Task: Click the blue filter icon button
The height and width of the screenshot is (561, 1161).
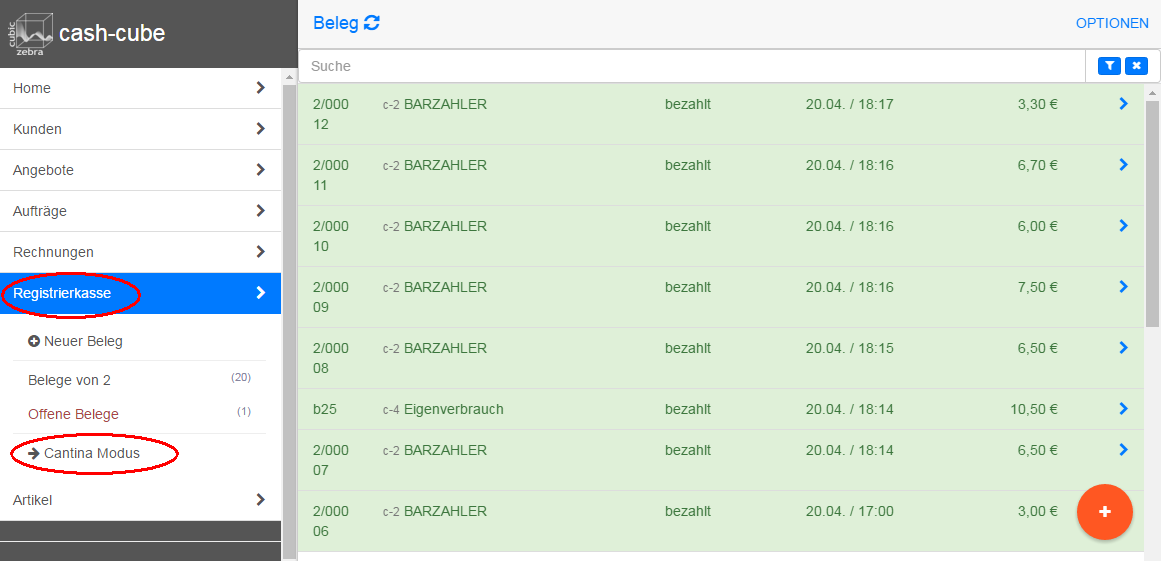Action: point(1109,66)
